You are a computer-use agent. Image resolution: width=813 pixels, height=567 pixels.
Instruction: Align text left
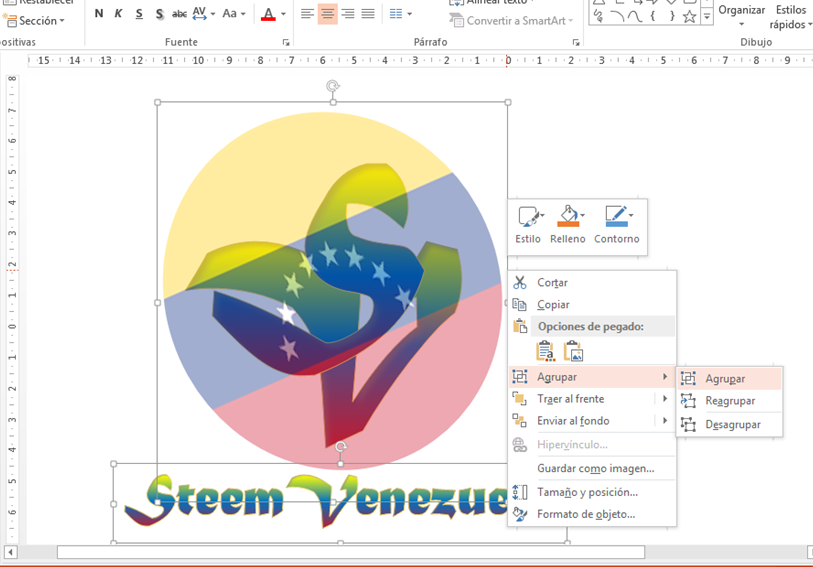[307, 14]
